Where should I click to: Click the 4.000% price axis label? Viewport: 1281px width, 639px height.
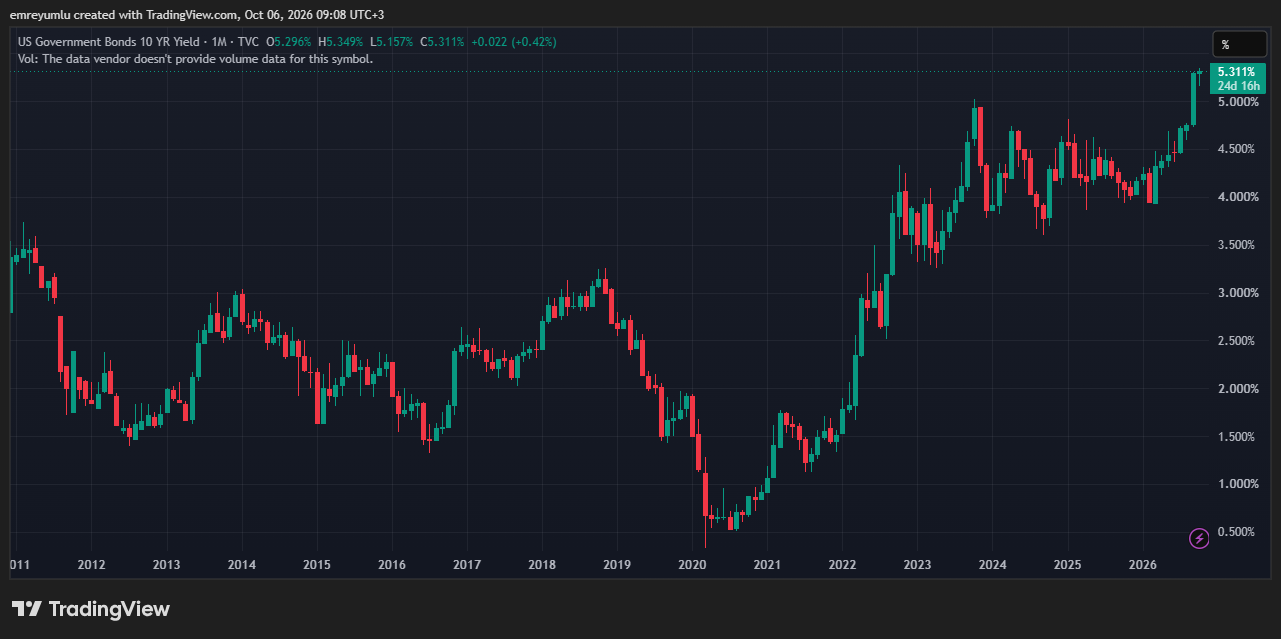1238,197
